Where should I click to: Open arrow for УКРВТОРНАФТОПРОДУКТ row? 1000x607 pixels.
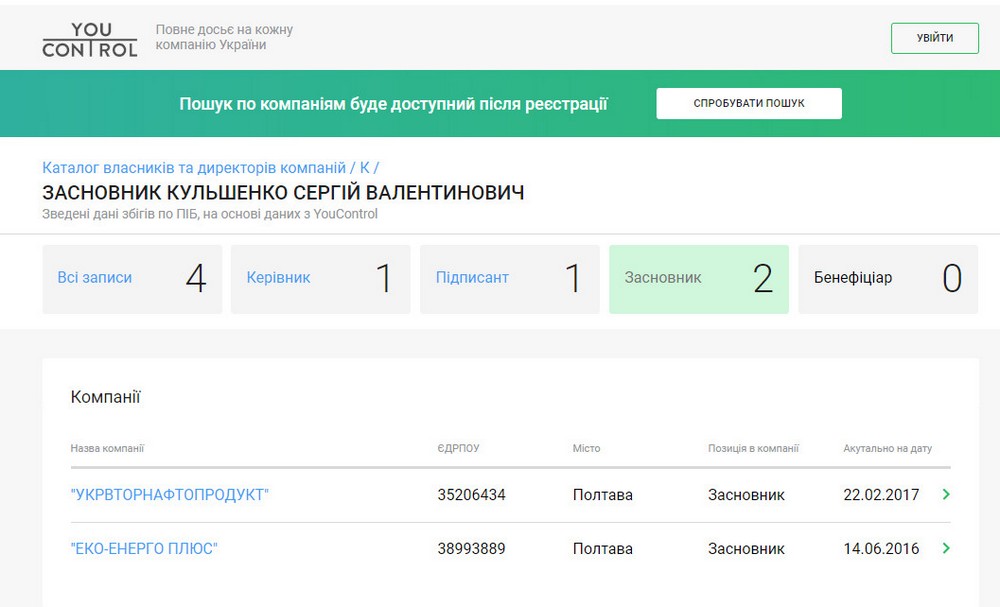[946, 494]
